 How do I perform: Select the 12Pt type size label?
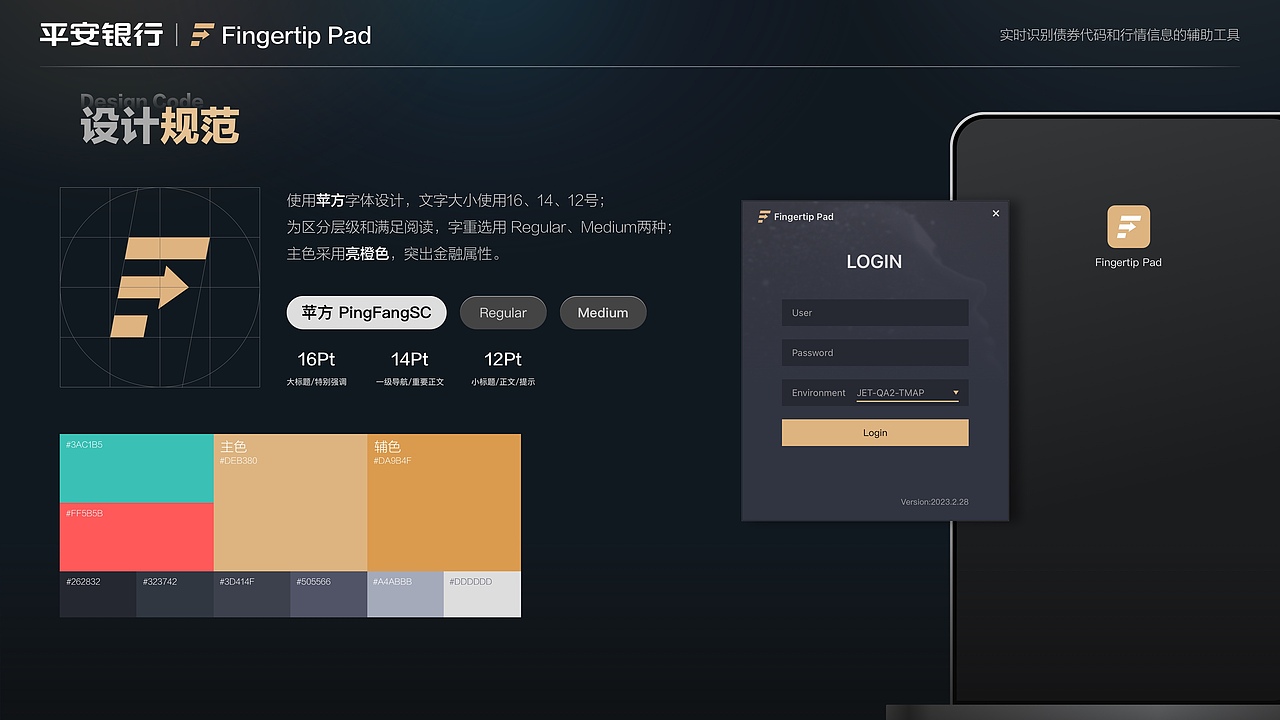(503, 359)
